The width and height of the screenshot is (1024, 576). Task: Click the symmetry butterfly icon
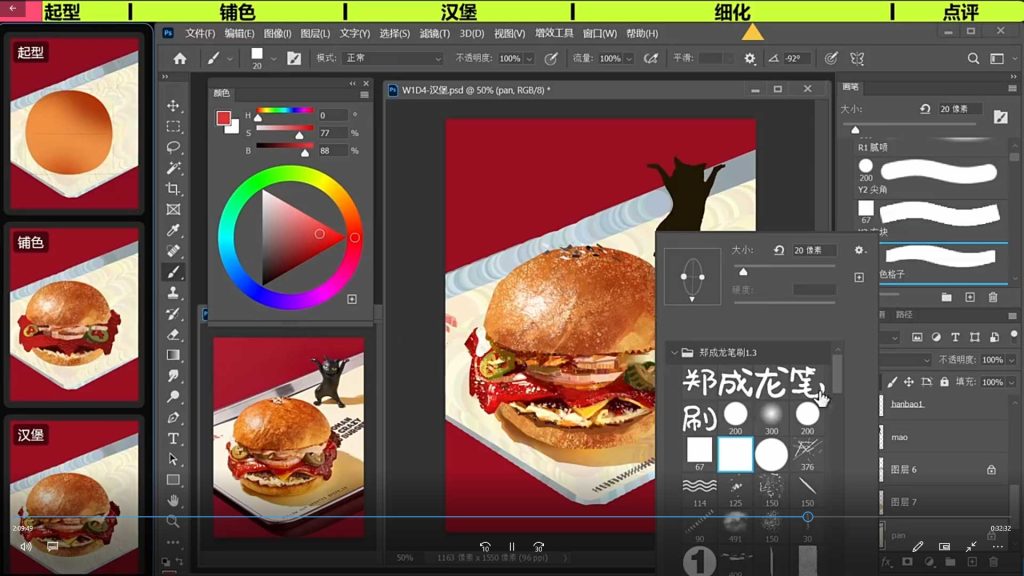coord(857,59)
